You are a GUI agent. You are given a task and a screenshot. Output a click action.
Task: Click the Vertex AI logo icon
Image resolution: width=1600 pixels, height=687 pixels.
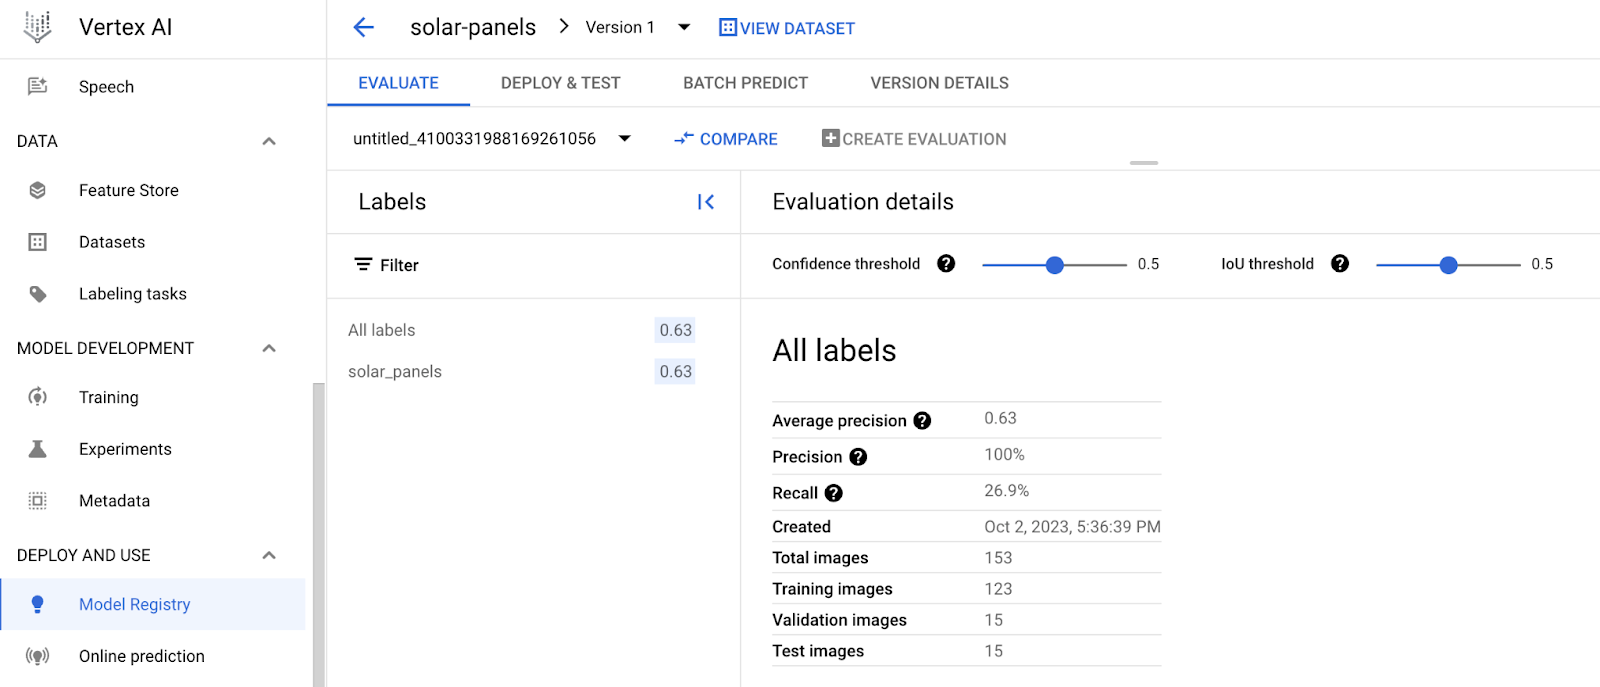[38, 27]
